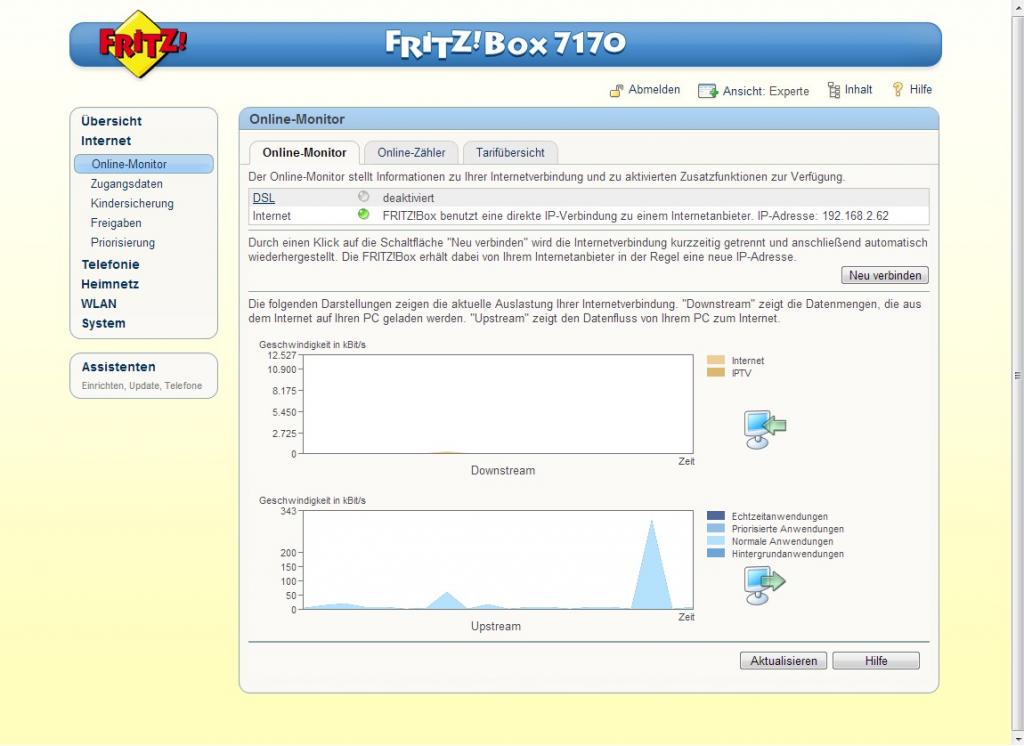Click the 'Einrichten, Update, Telefone' subtitle
The width and height of the screenshot is (1024, 746).
coord(142,386)
